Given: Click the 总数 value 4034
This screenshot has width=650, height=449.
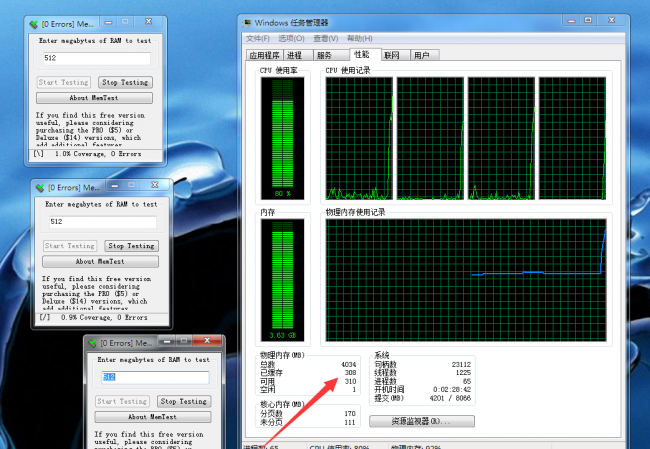Looking at the screenshot, I should [x=348, y=364].
